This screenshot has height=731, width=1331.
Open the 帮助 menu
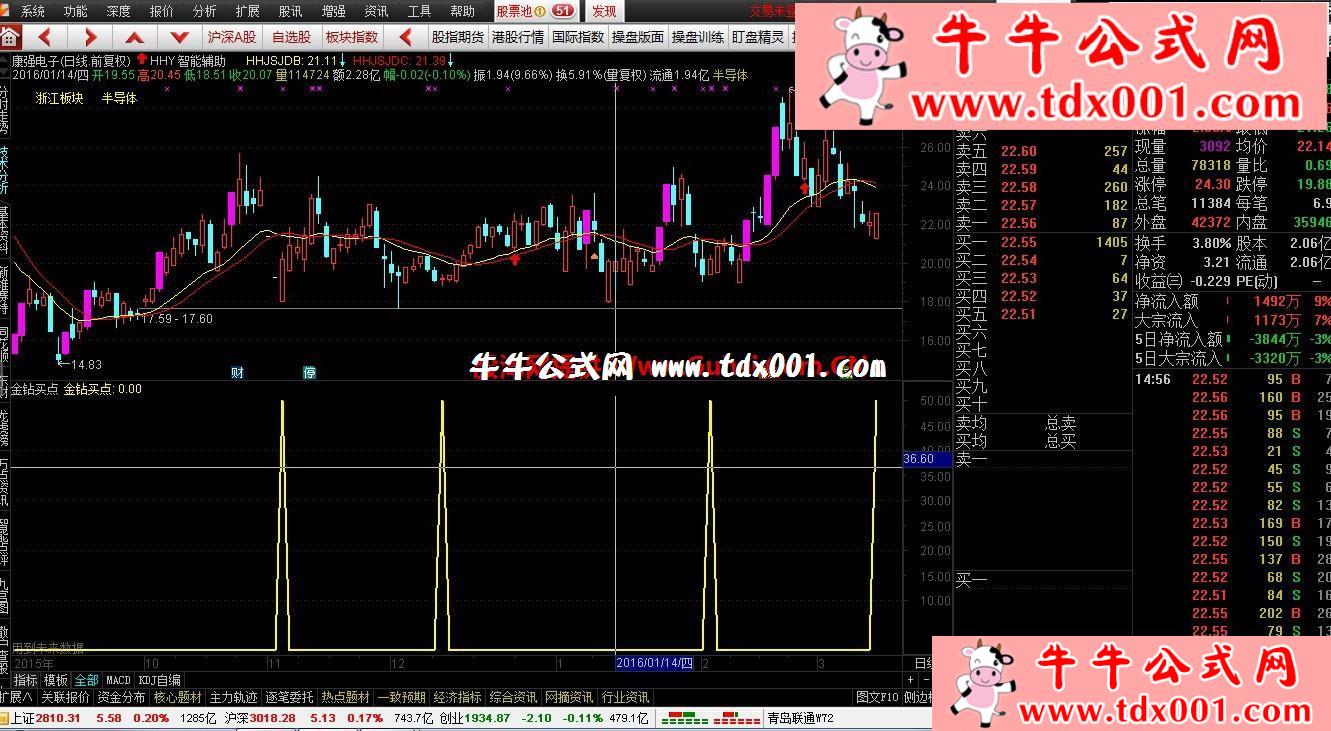(462, 11)
